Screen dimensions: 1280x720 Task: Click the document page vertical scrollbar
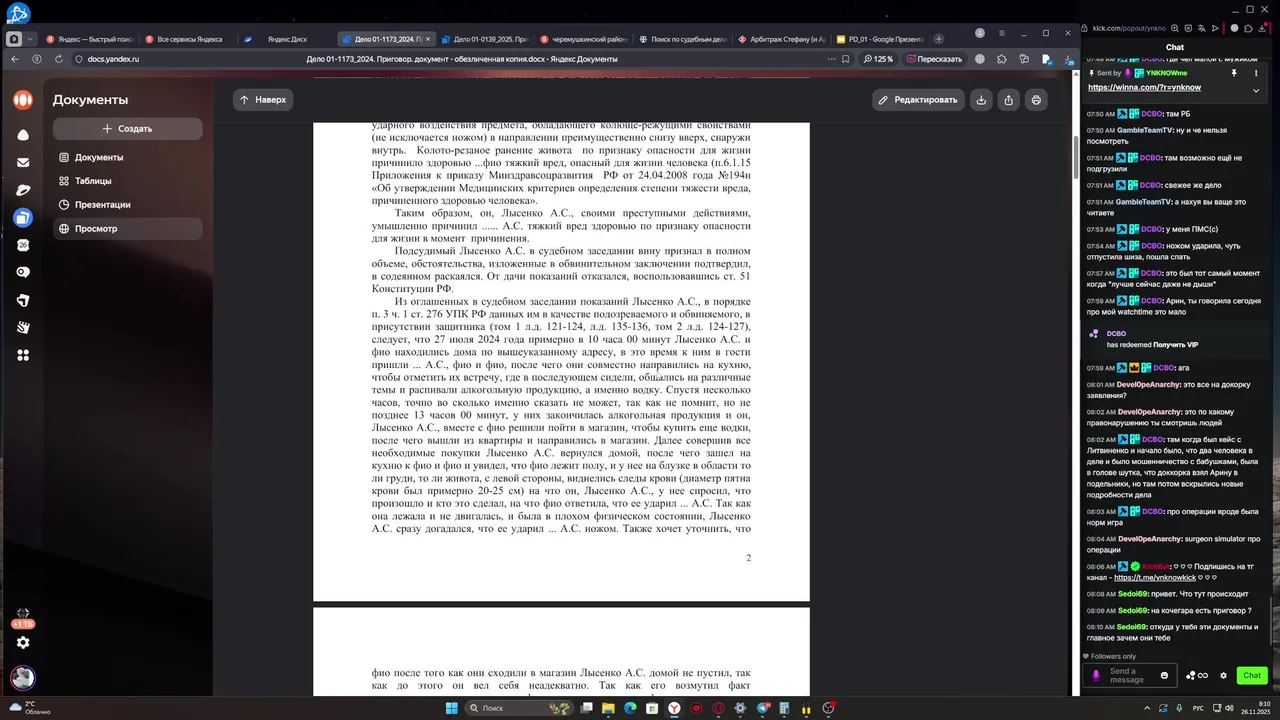1075,160
